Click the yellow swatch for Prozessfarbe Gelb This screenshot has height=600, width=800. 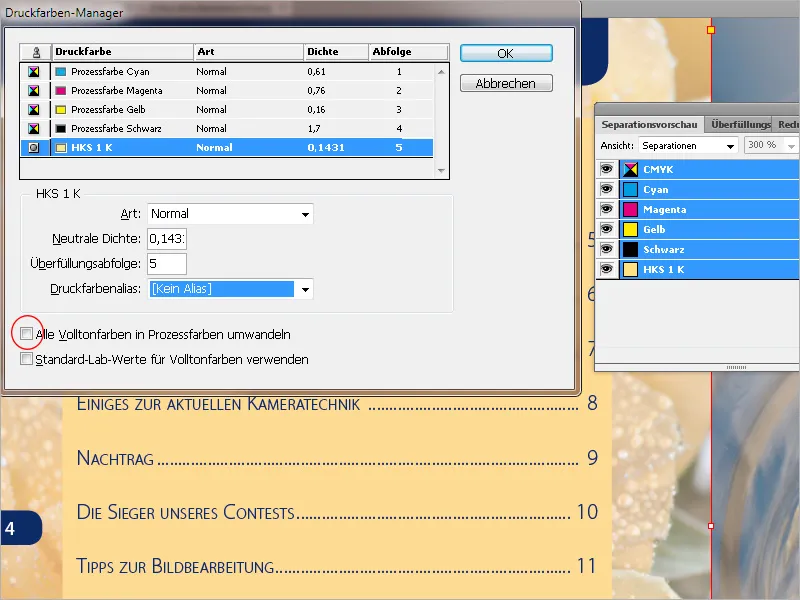[61, 109]
